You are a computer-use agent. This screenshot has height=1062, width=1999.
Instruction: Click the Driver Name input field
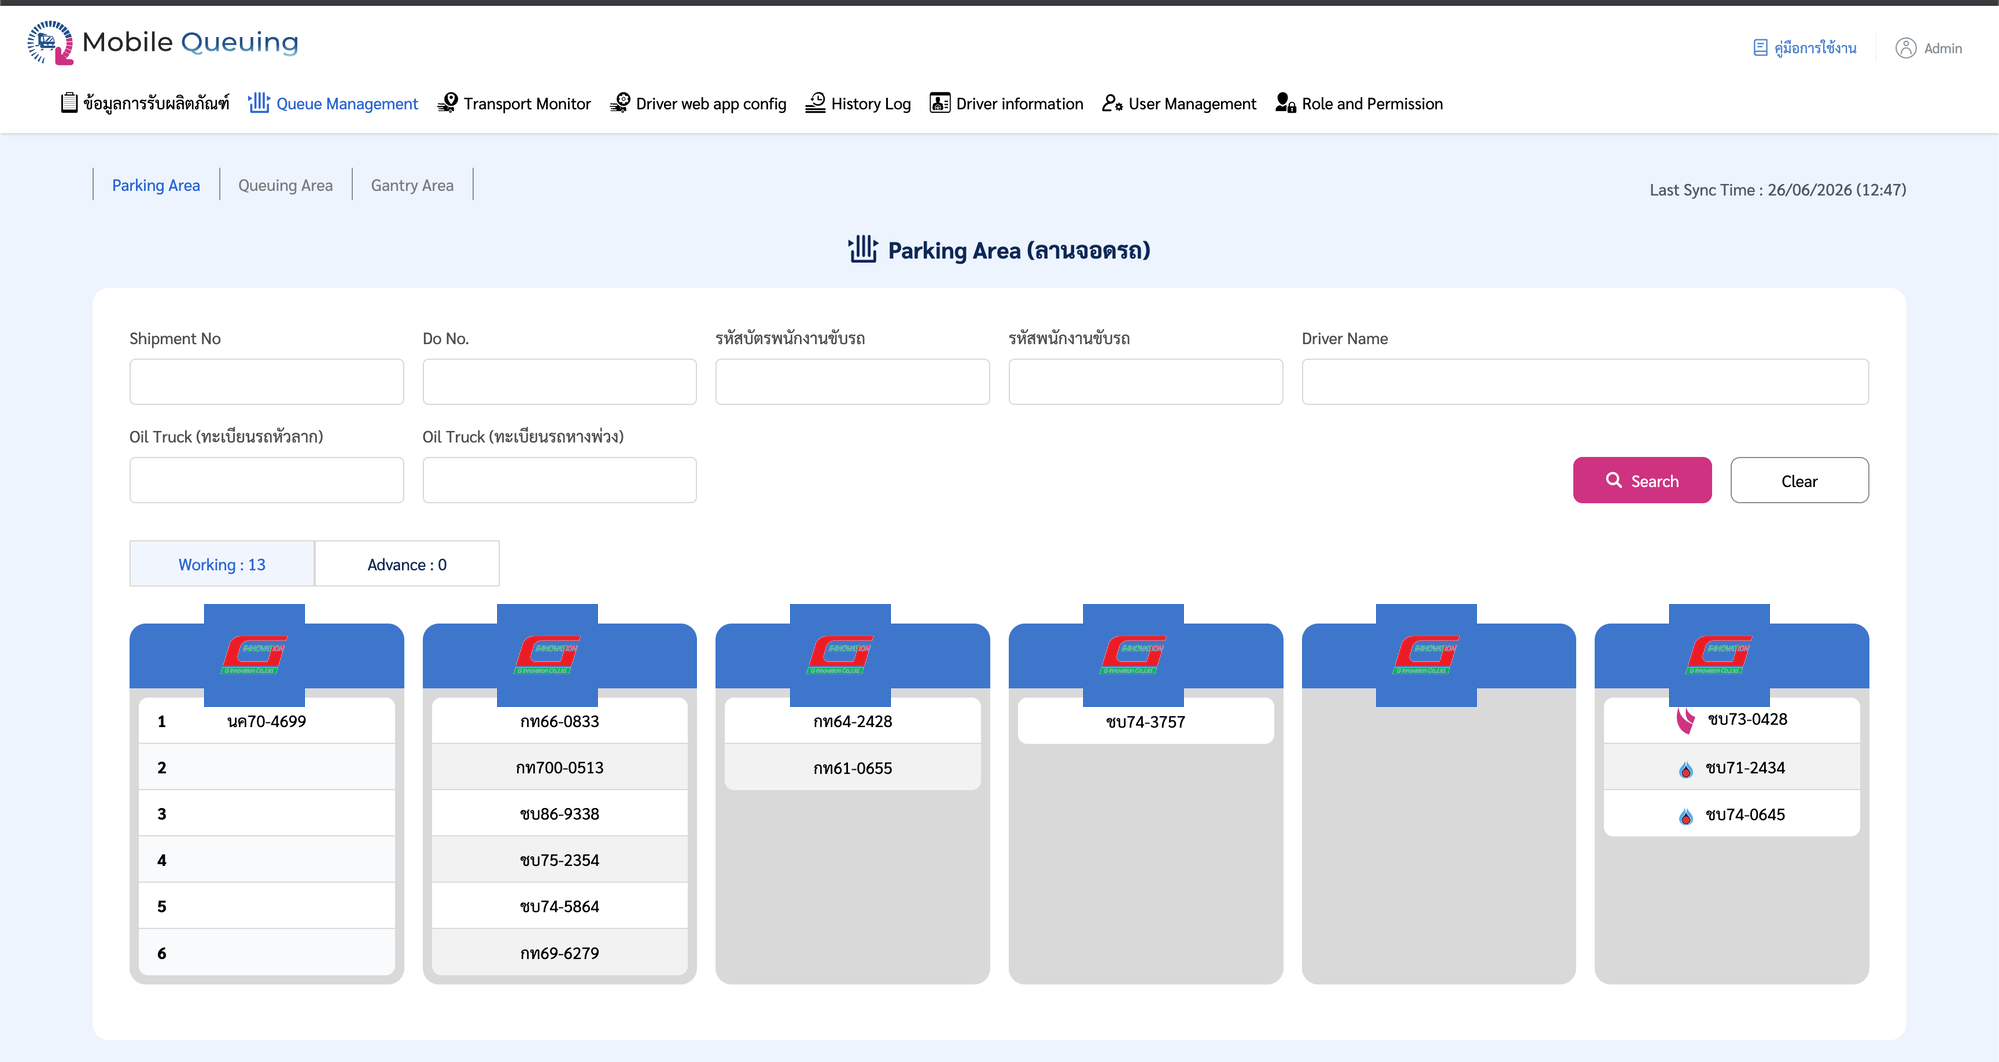click(x=1585, y=382)
